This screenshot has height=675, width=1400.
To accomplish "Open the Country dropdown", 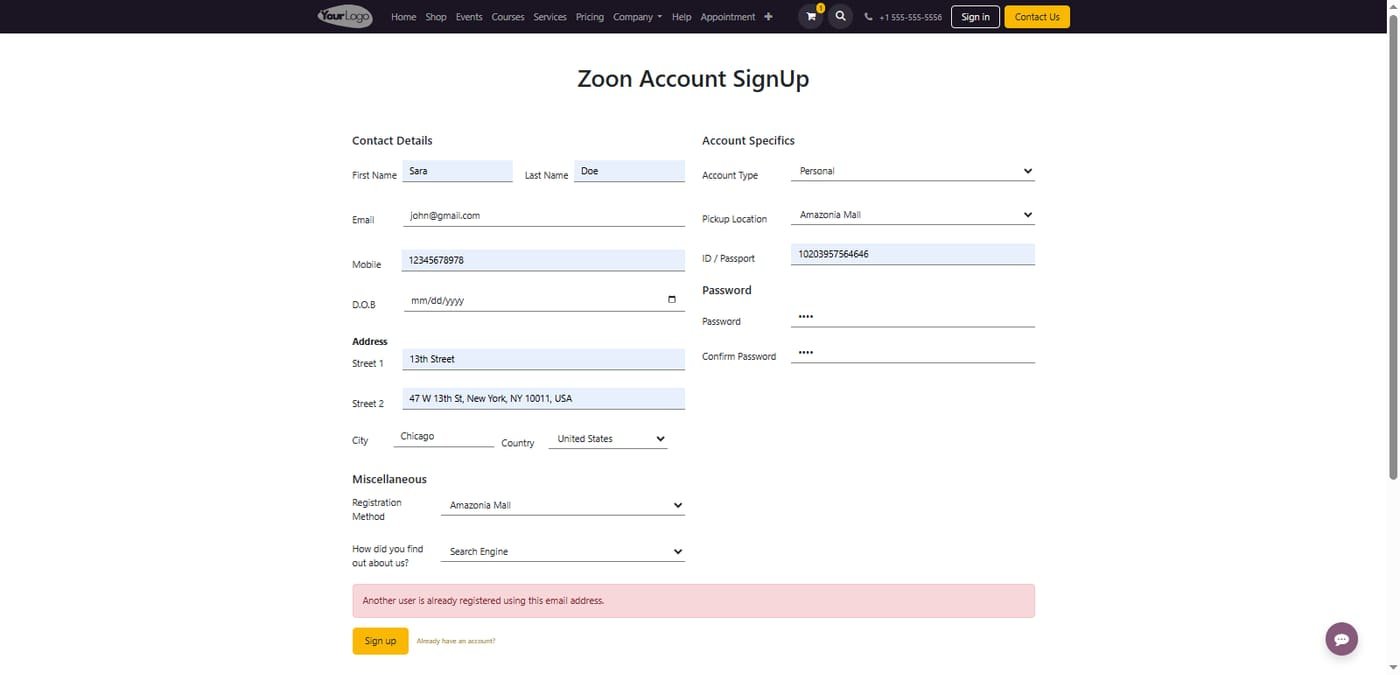I will (608, 439).
